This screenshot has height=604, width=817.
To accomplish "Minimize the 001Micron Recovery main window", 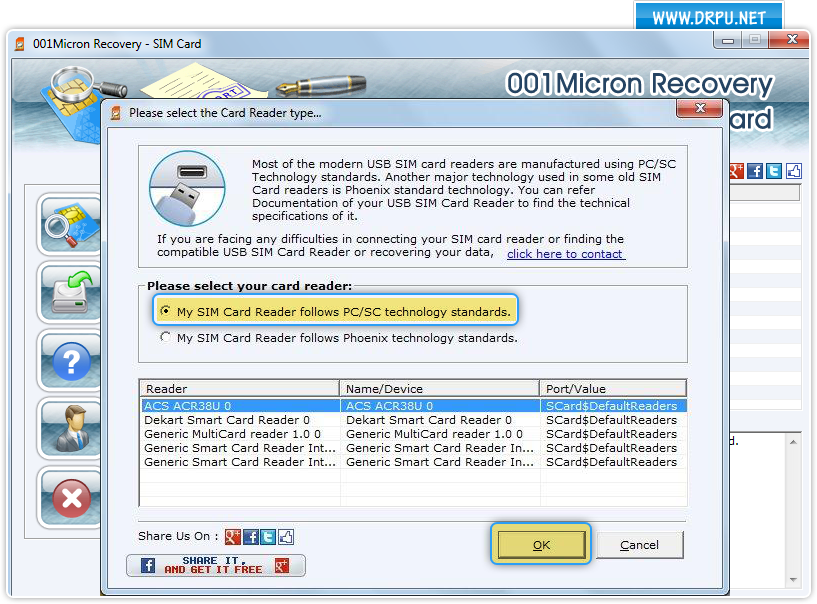I will point(728,40).
